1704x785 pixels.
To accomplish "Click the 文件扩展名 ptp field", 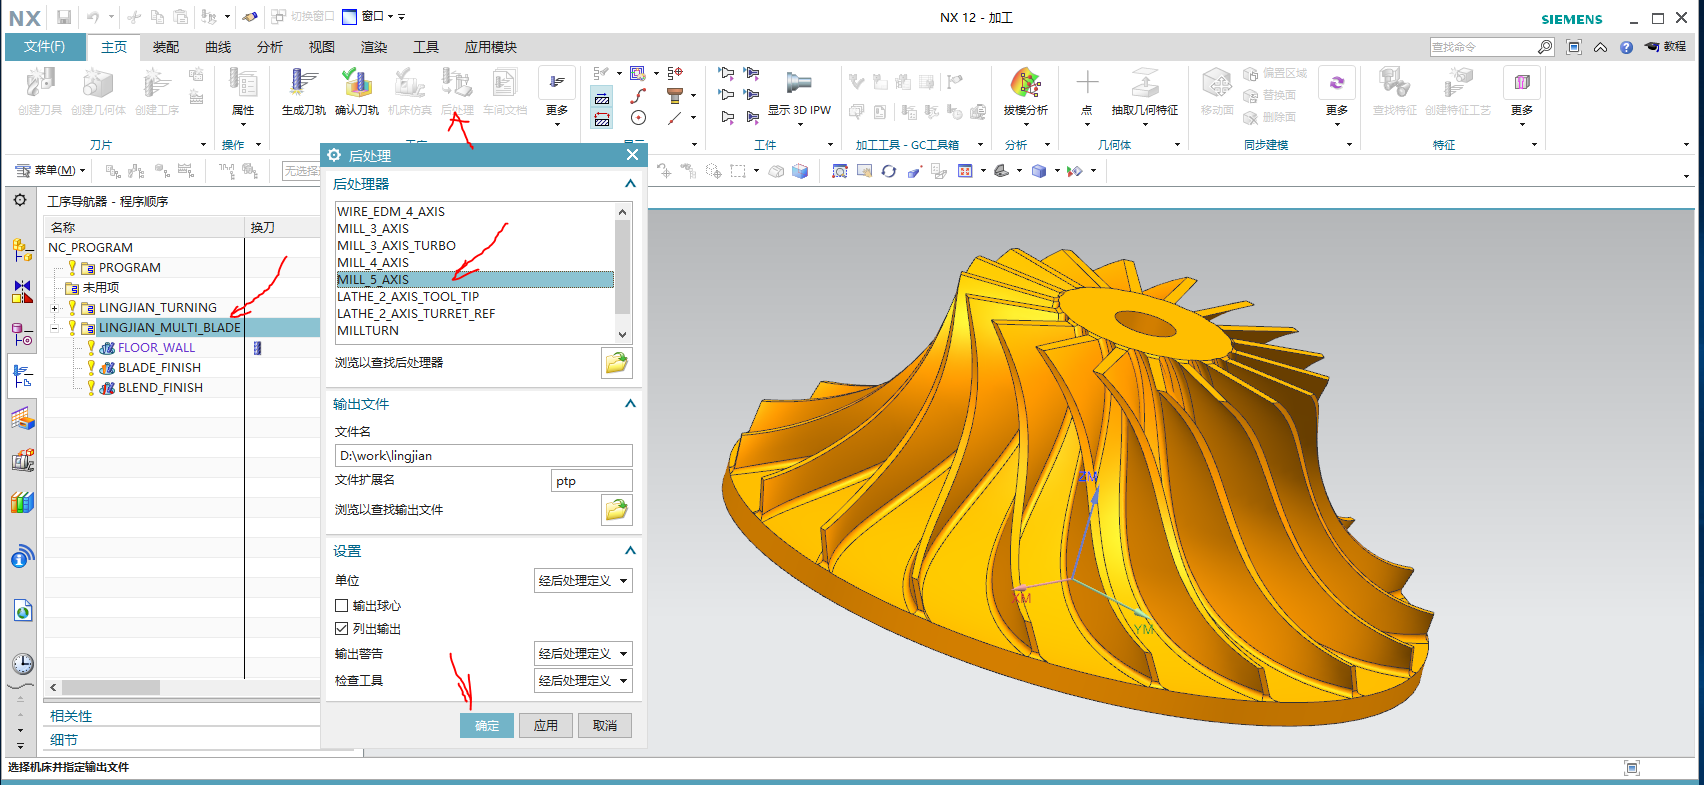I will [592, 481].
